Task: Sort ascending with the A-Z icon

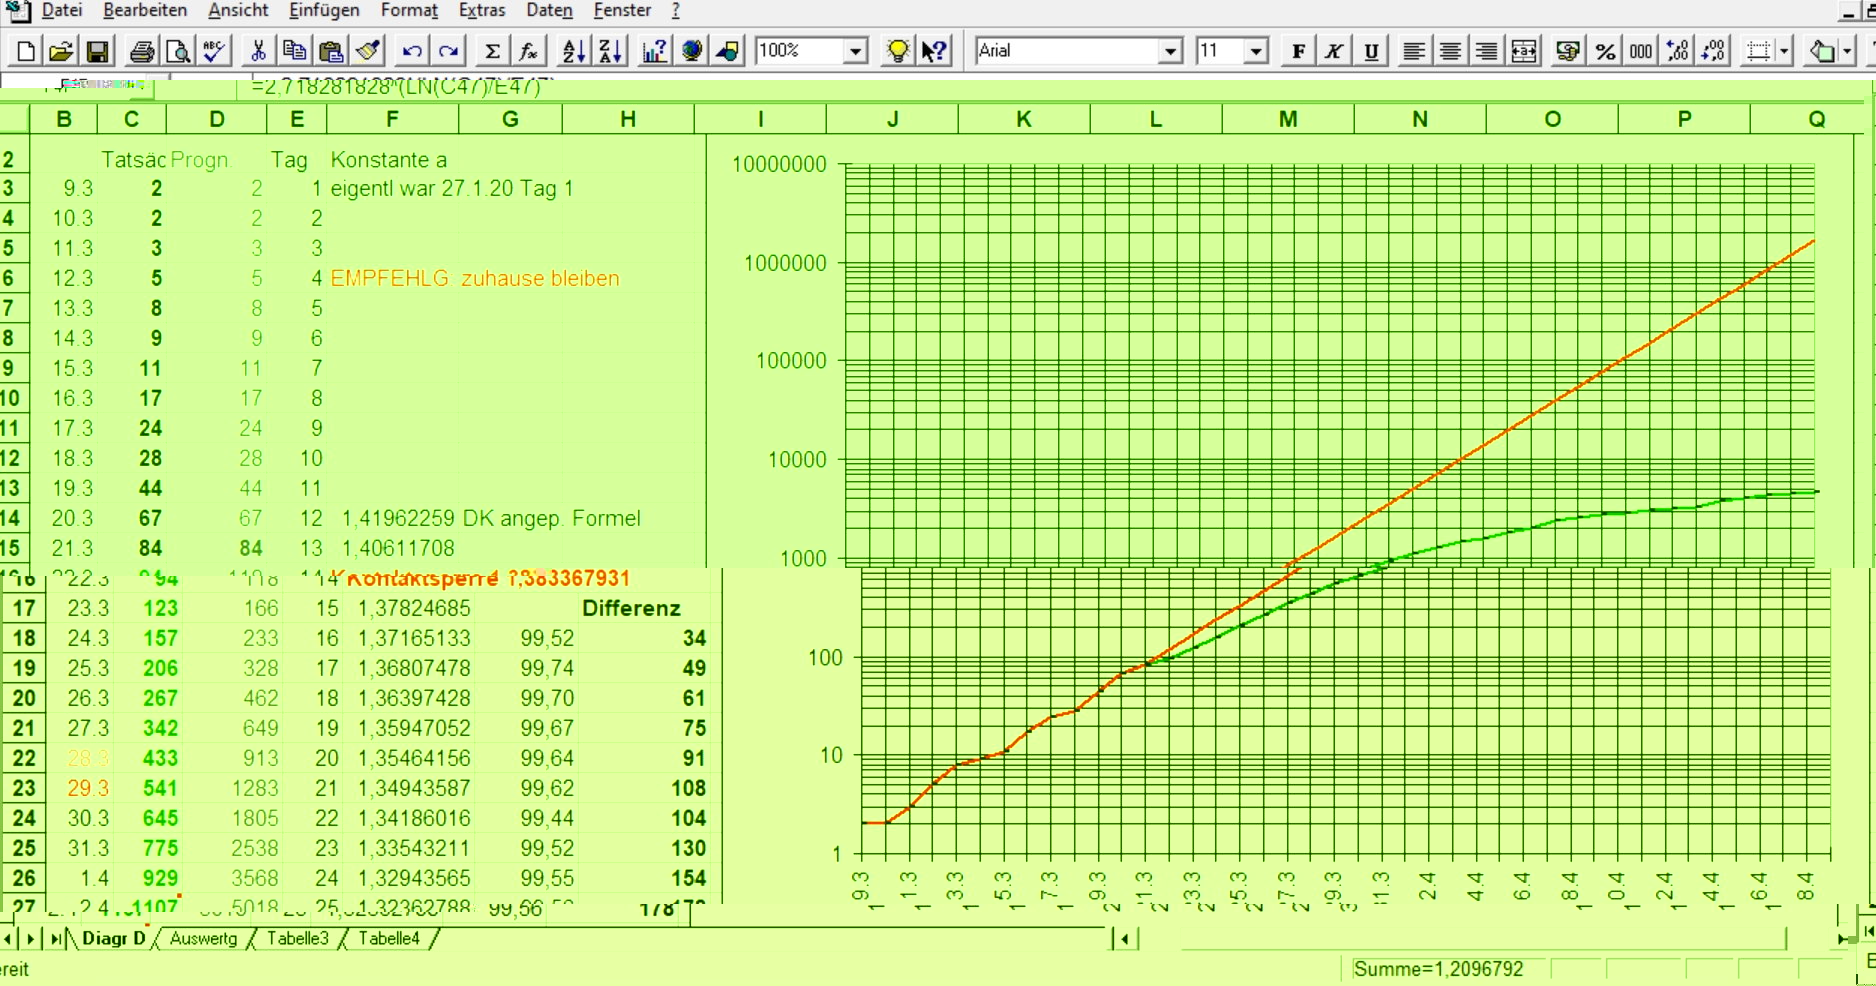Action: 573,51
